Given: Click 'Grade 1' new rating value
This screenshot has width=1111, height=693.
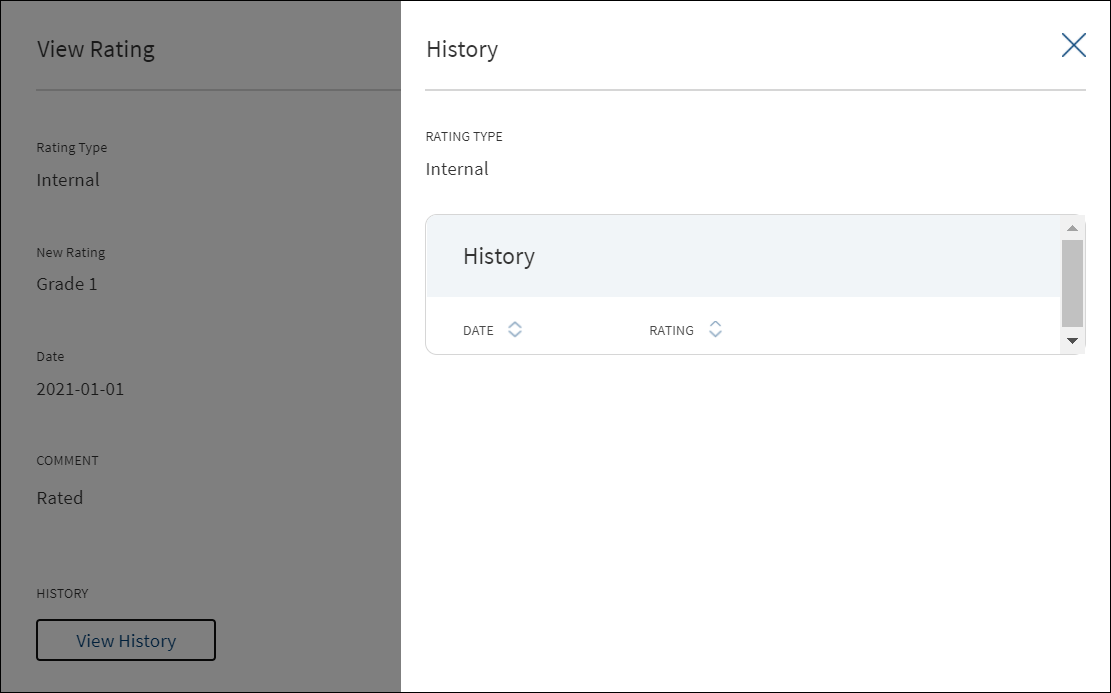Looking at the screenshot, I should point(67,284).
